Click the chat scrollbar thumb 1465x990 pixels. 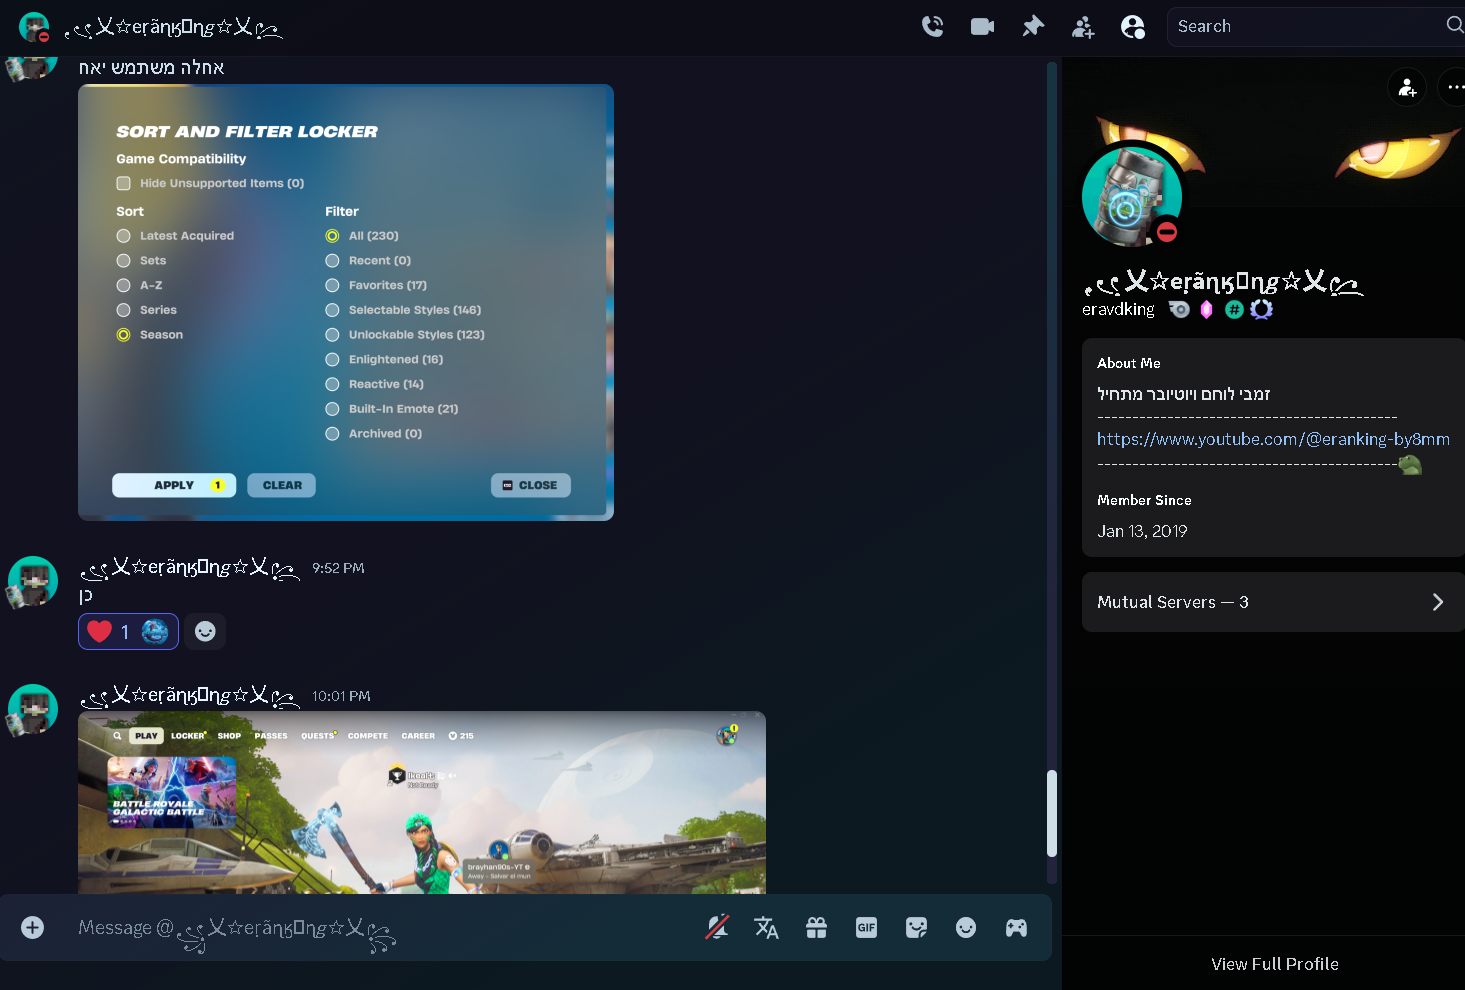click(x=1051, y=813)
